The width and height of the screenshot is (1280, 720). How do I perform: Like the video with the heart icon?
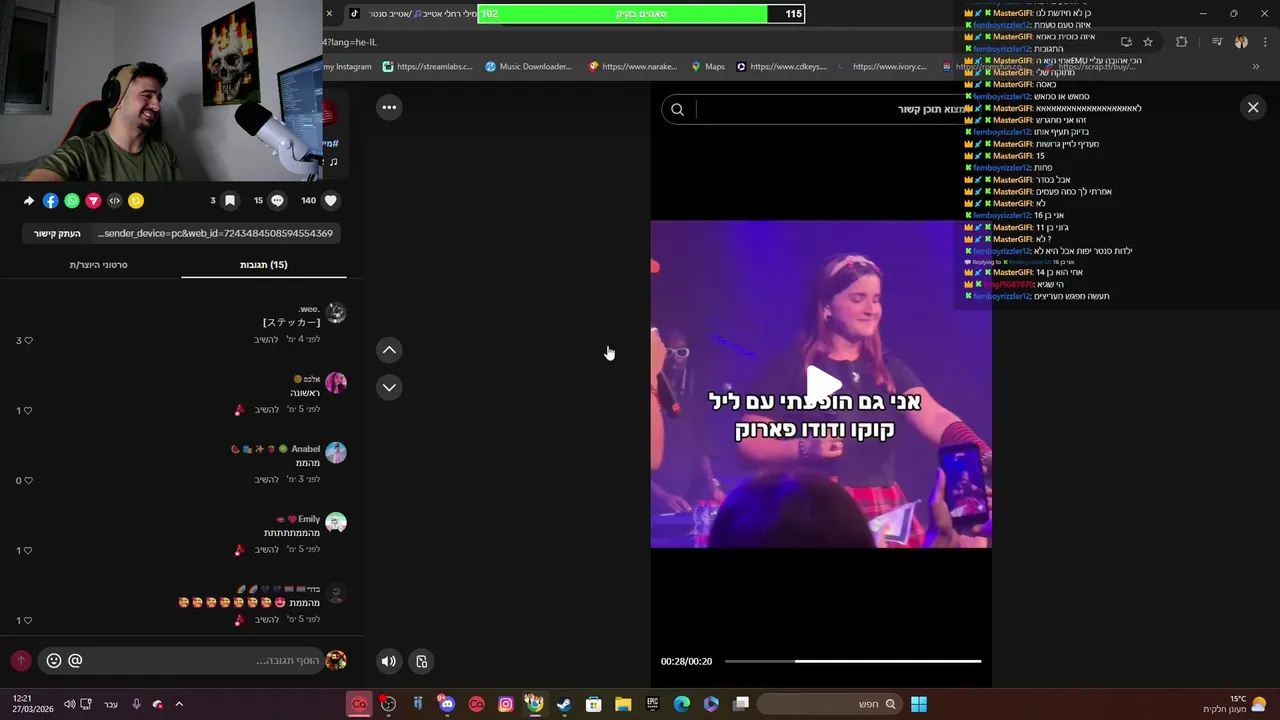click(x=331, y=200)
